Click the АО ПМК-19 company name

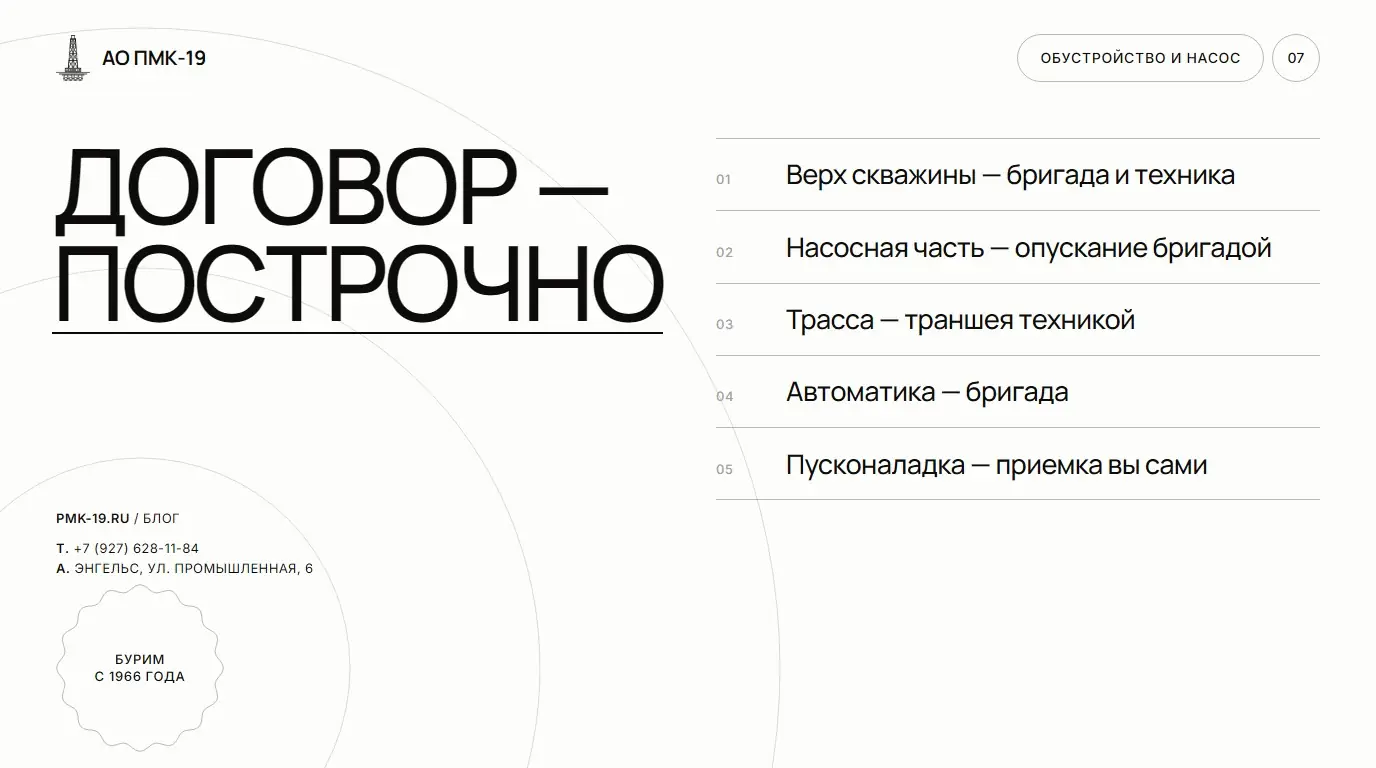point(154,59)
